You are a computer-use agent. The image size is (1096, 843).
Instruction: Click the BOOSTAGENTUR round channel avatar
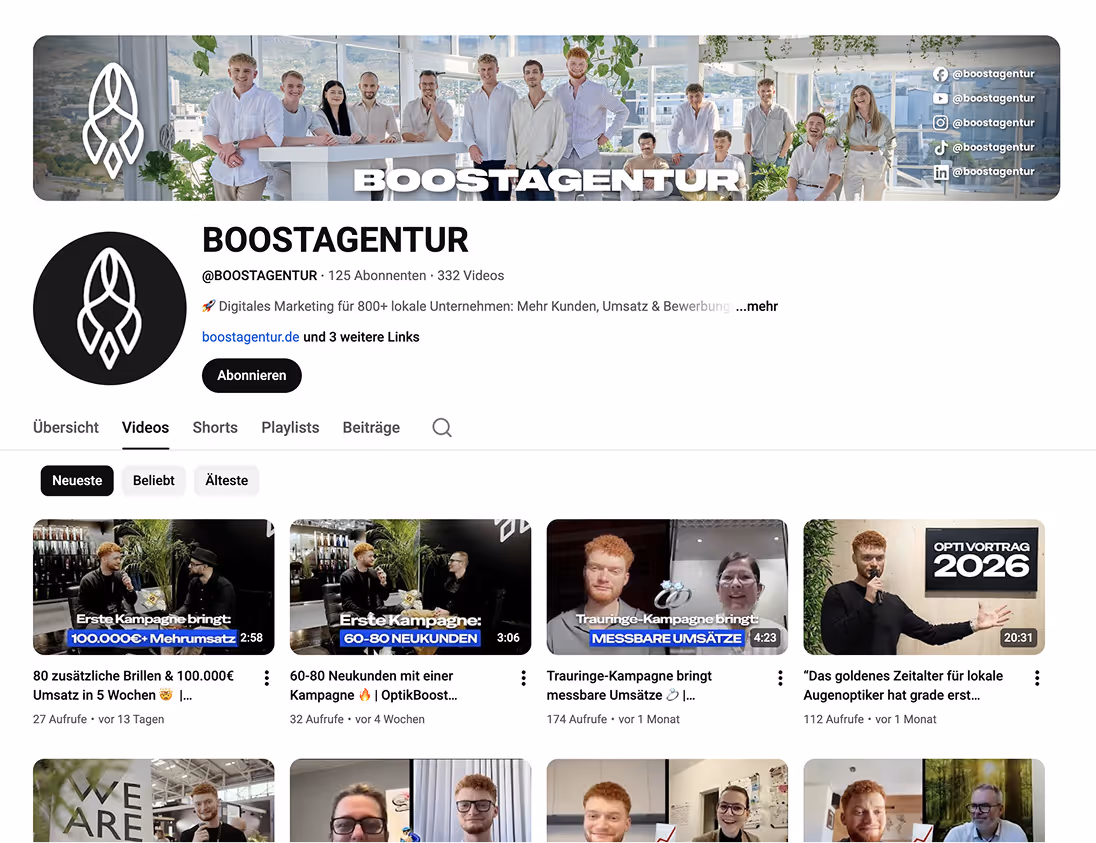110,308
